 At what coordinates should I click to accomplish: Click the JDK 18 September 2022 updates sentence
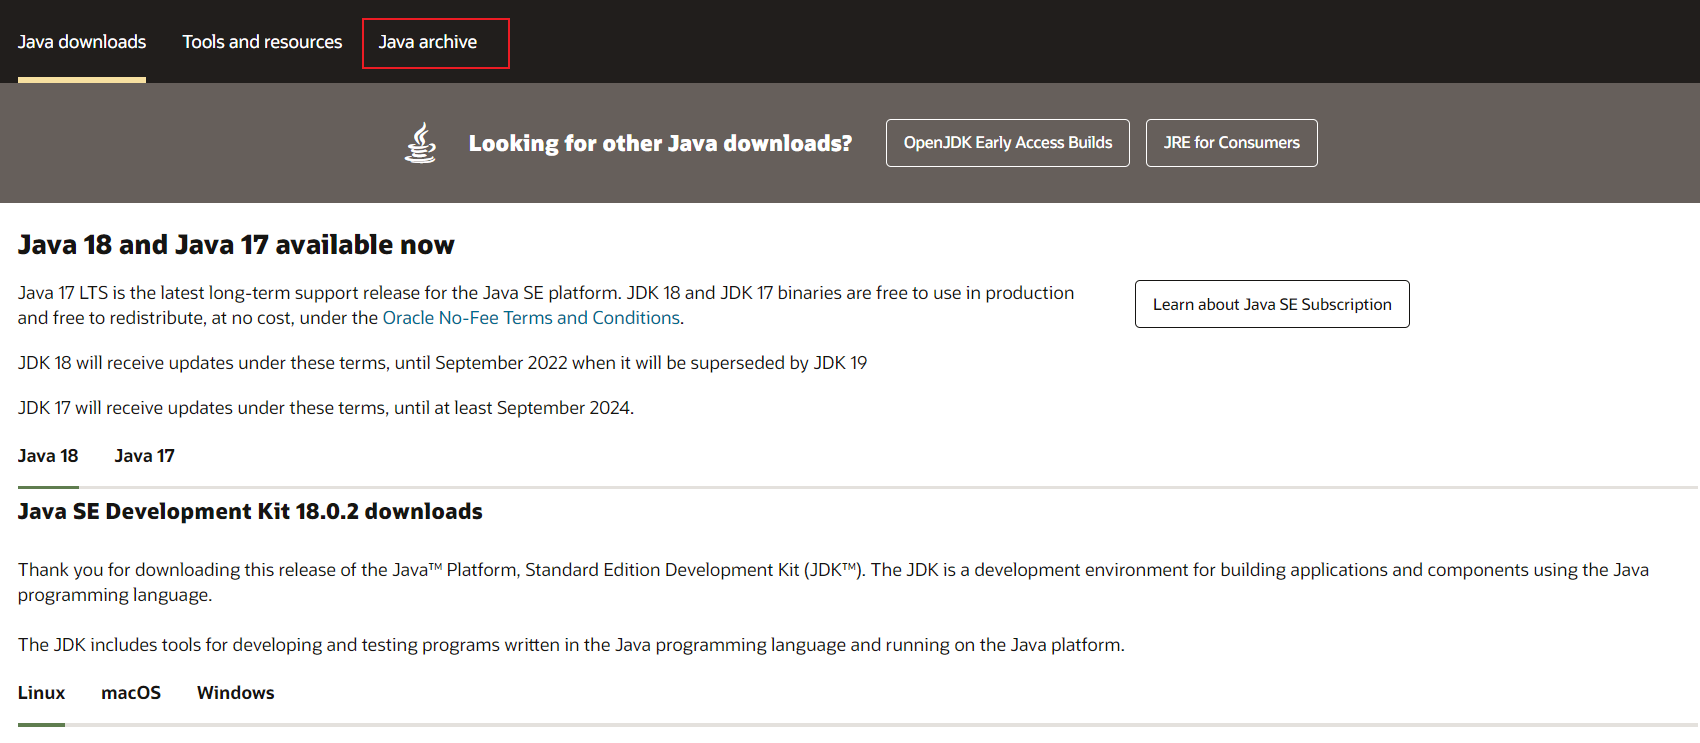[x=442, y=363]
